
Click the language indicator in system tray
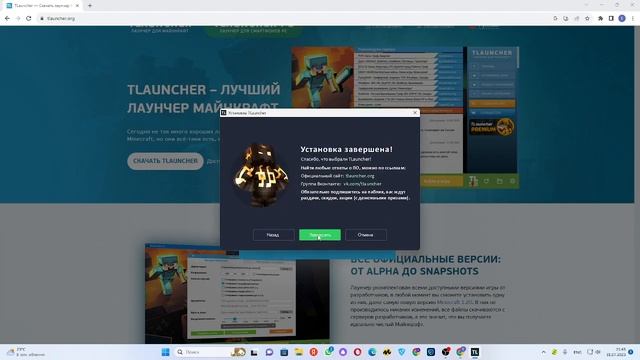coord(578,352)
